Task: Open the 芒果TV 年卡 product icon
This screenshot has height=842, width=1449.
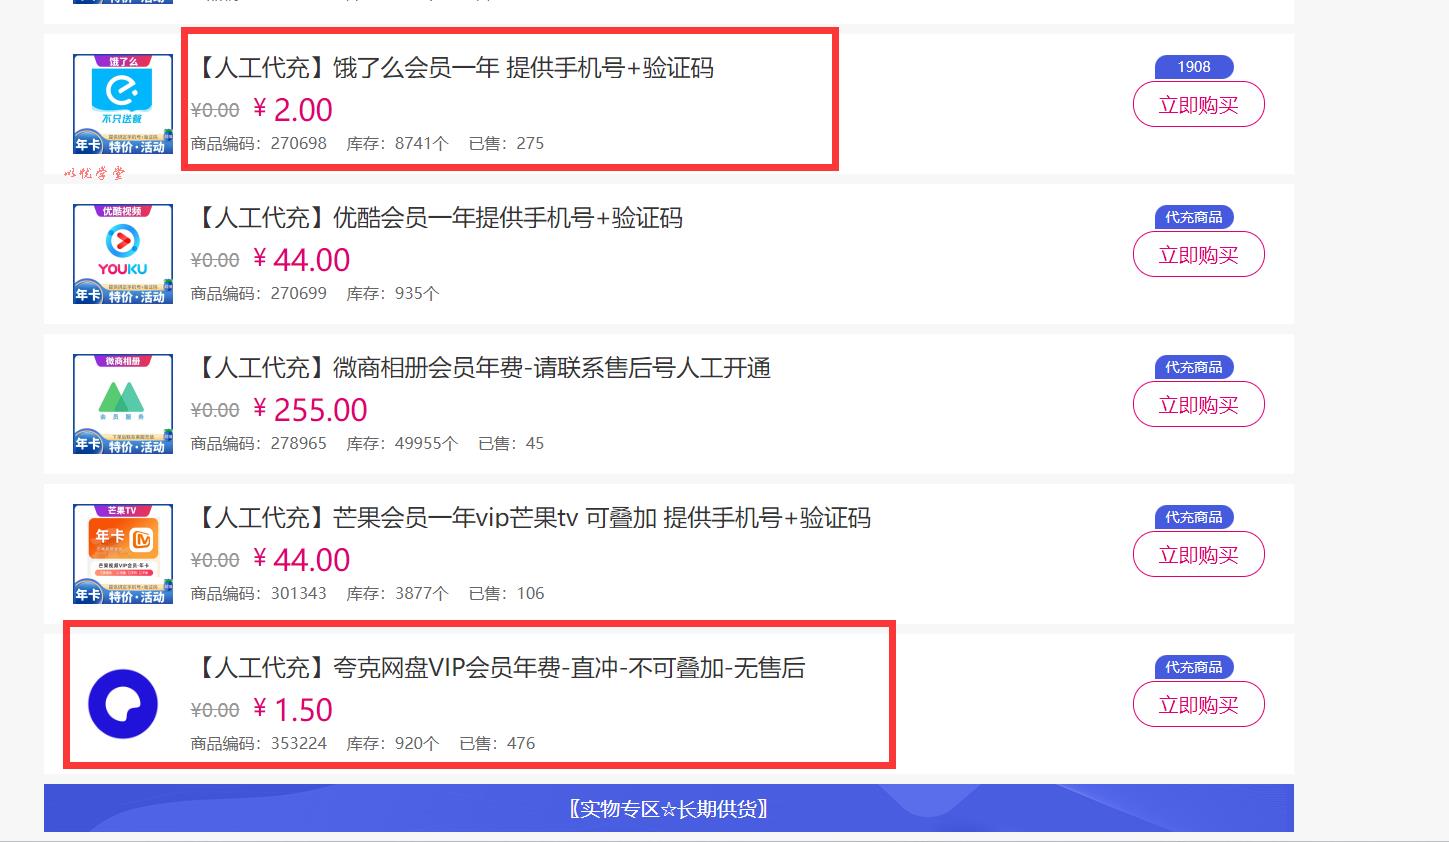Action: click(123, 554)
